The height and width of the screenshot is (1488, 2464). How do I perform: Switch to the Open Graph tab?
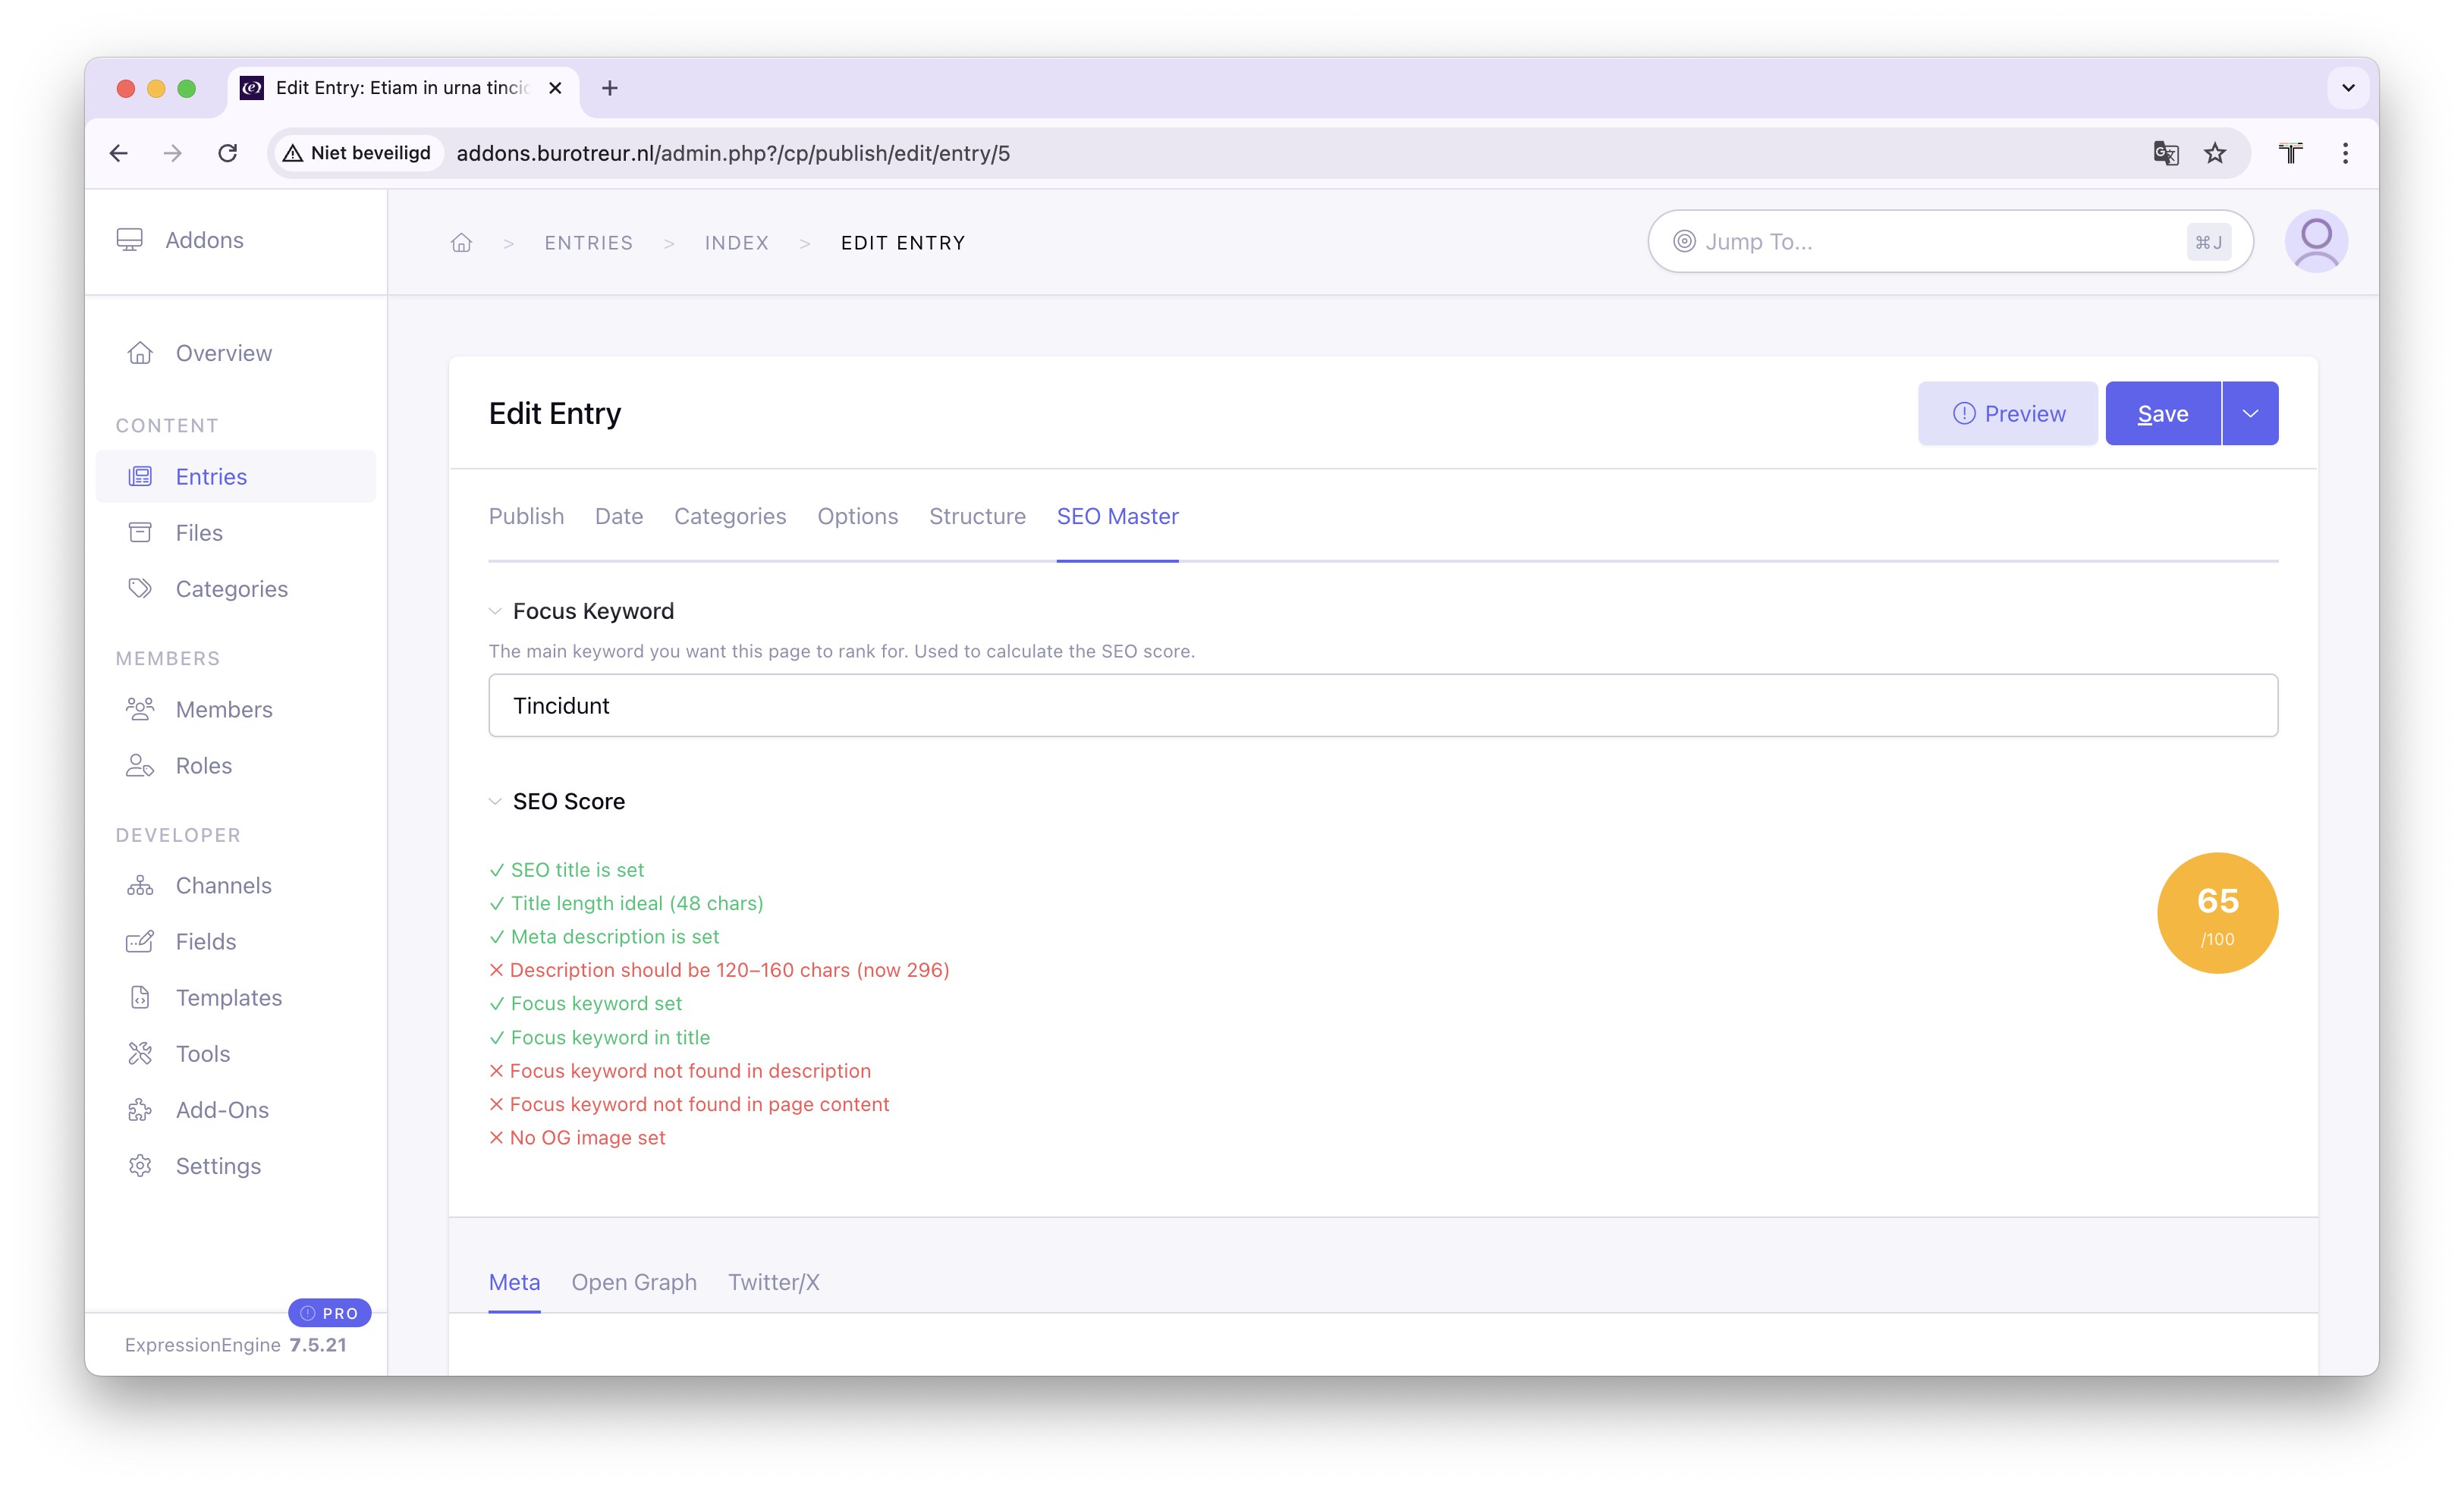pos(634,1282)
